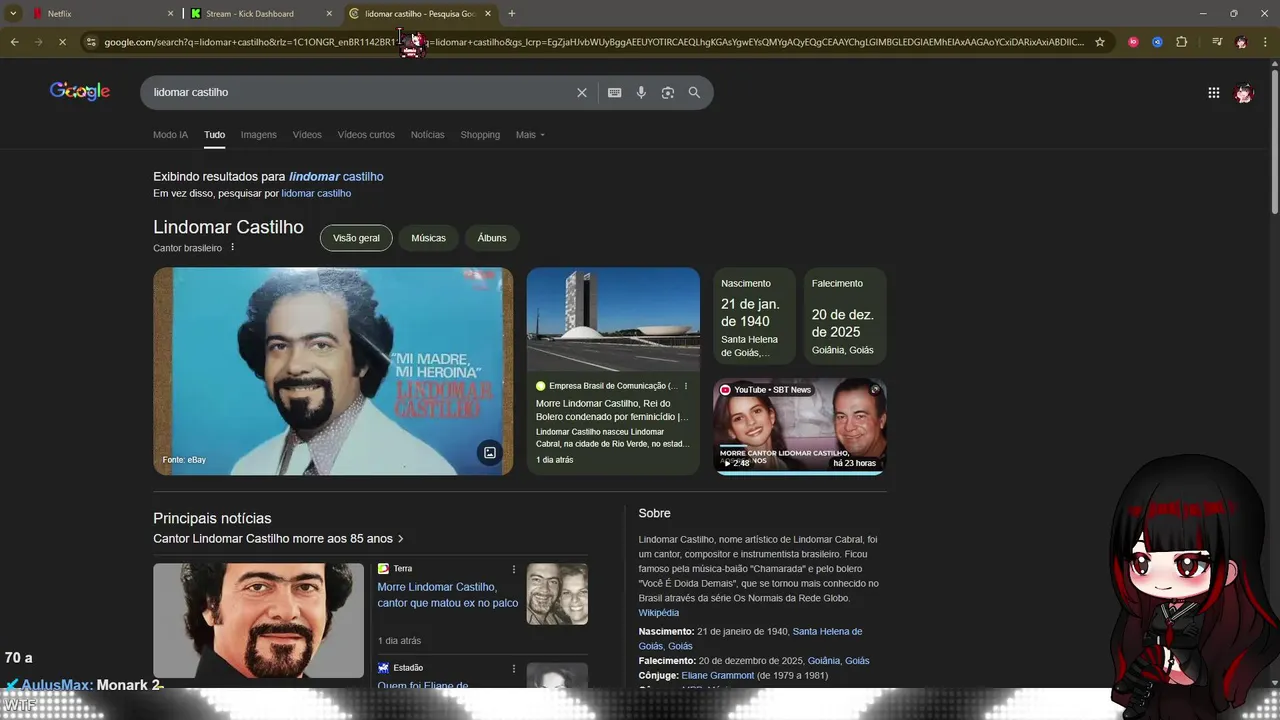Open the Mi Madre Mi Heroína album image
Image resolution: width=1280 pixels, height=720 pixels.
(x=333, y=371)
